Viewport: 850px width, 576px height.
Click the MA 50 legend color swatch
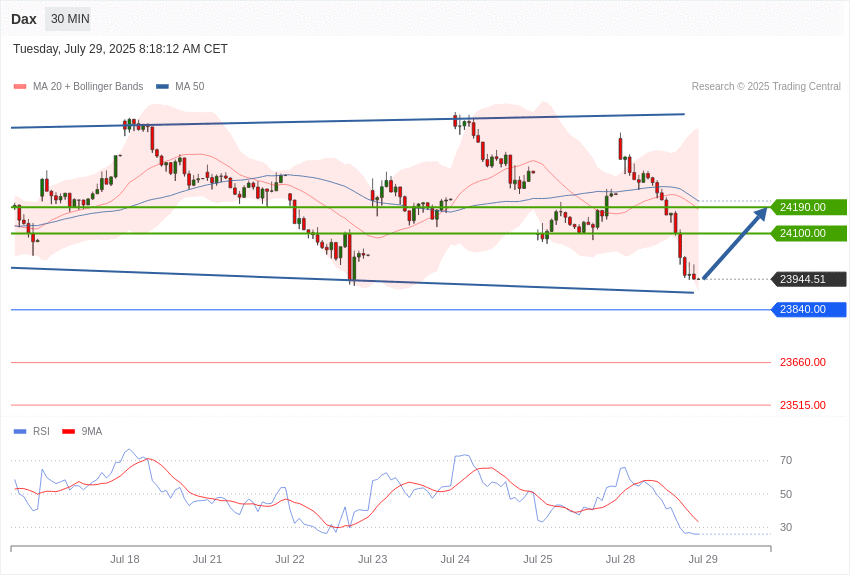pos(162,87)
